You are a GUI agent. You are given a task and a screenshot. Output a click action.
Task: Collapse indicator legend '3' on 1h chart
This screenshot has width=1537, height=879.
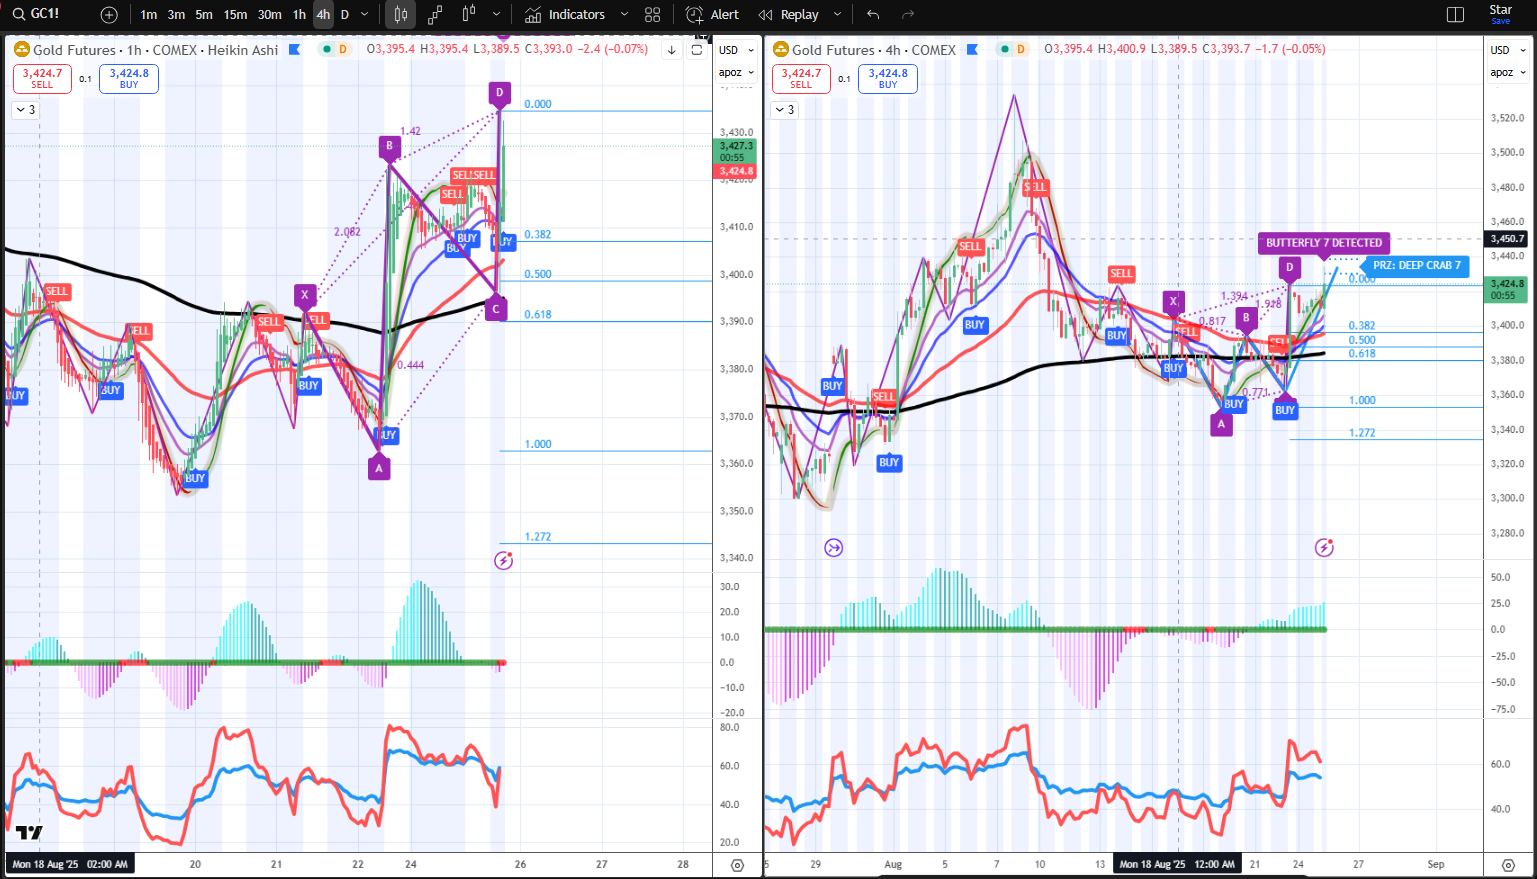click(26, 110)
